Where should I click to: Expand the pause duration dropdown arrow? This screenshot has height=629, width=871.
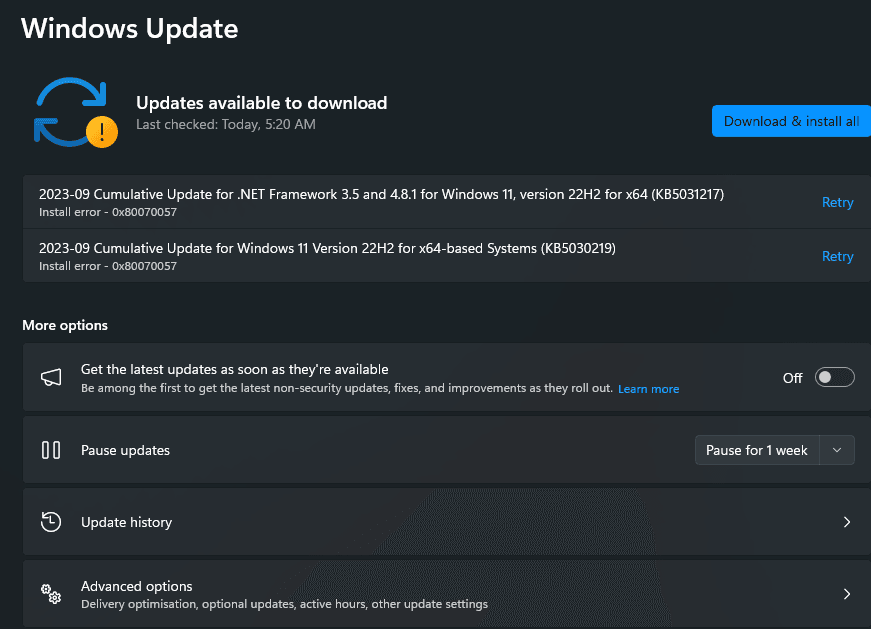click(x=837, y=450)
